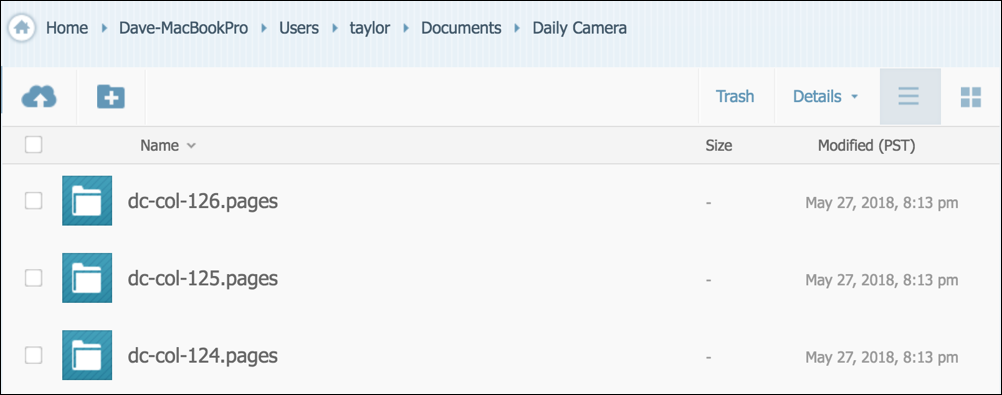Open dc-col-126.pages file name

coord(203,201)
